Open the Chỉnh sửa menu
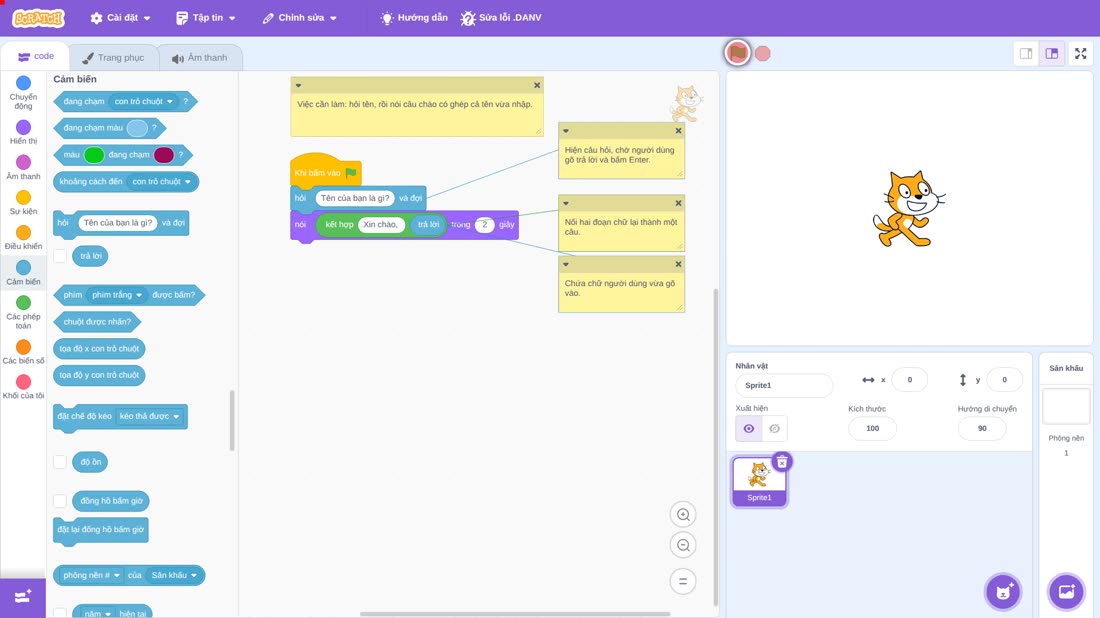 300,18
